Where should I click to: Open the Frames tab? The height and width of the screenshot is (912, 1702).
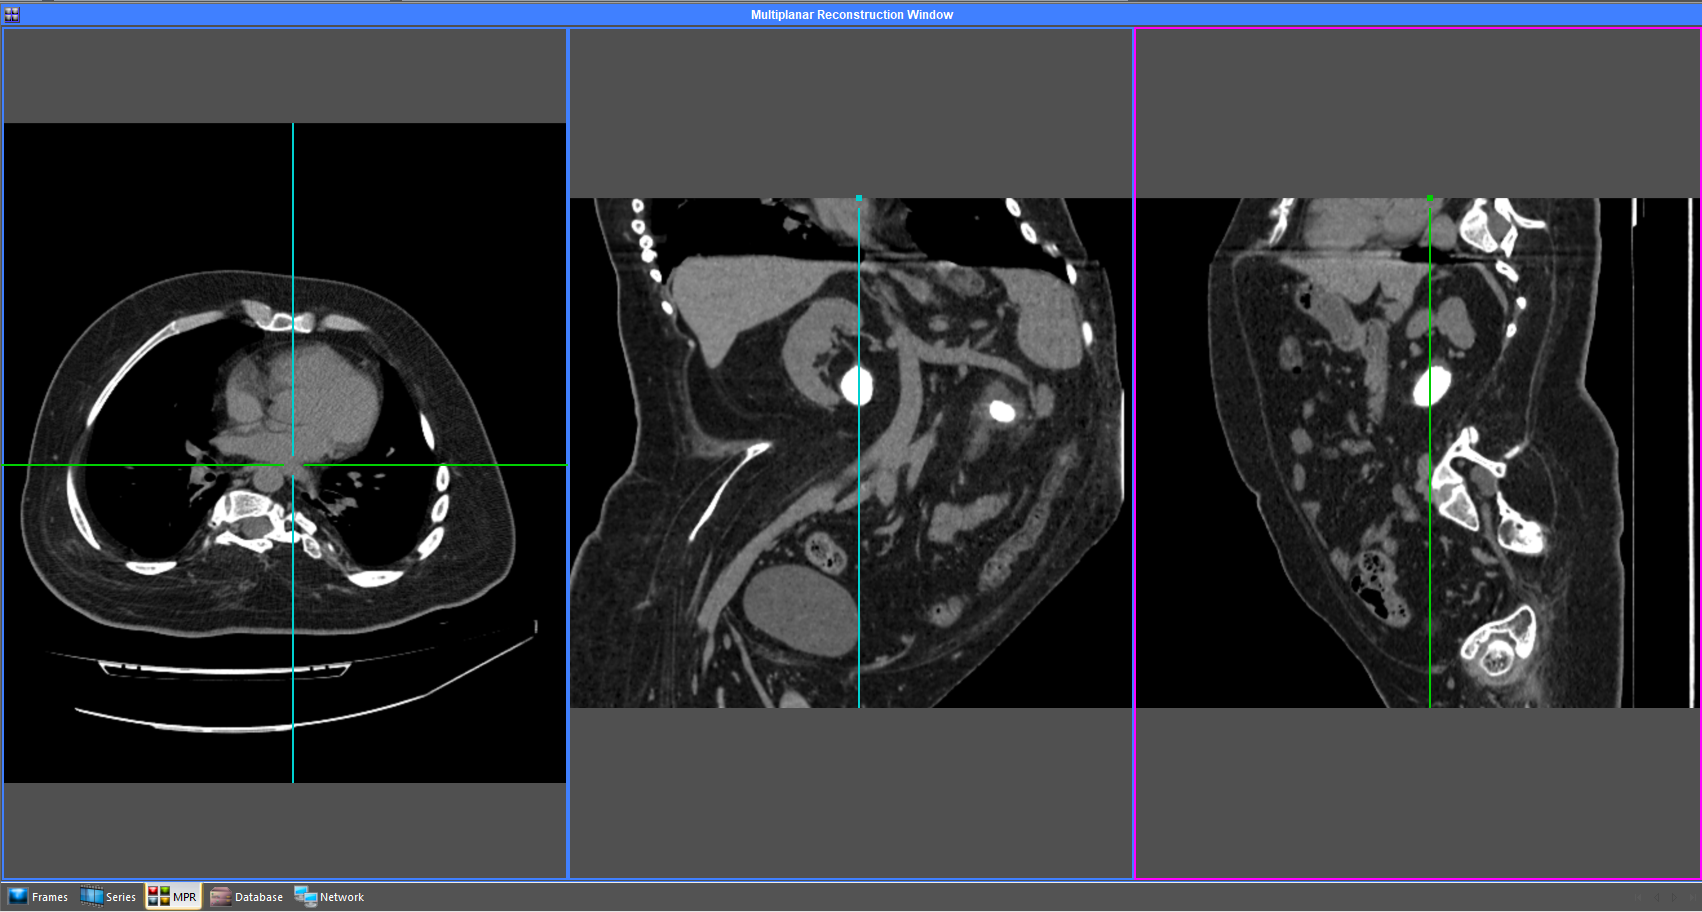click(x=38, y=897)
